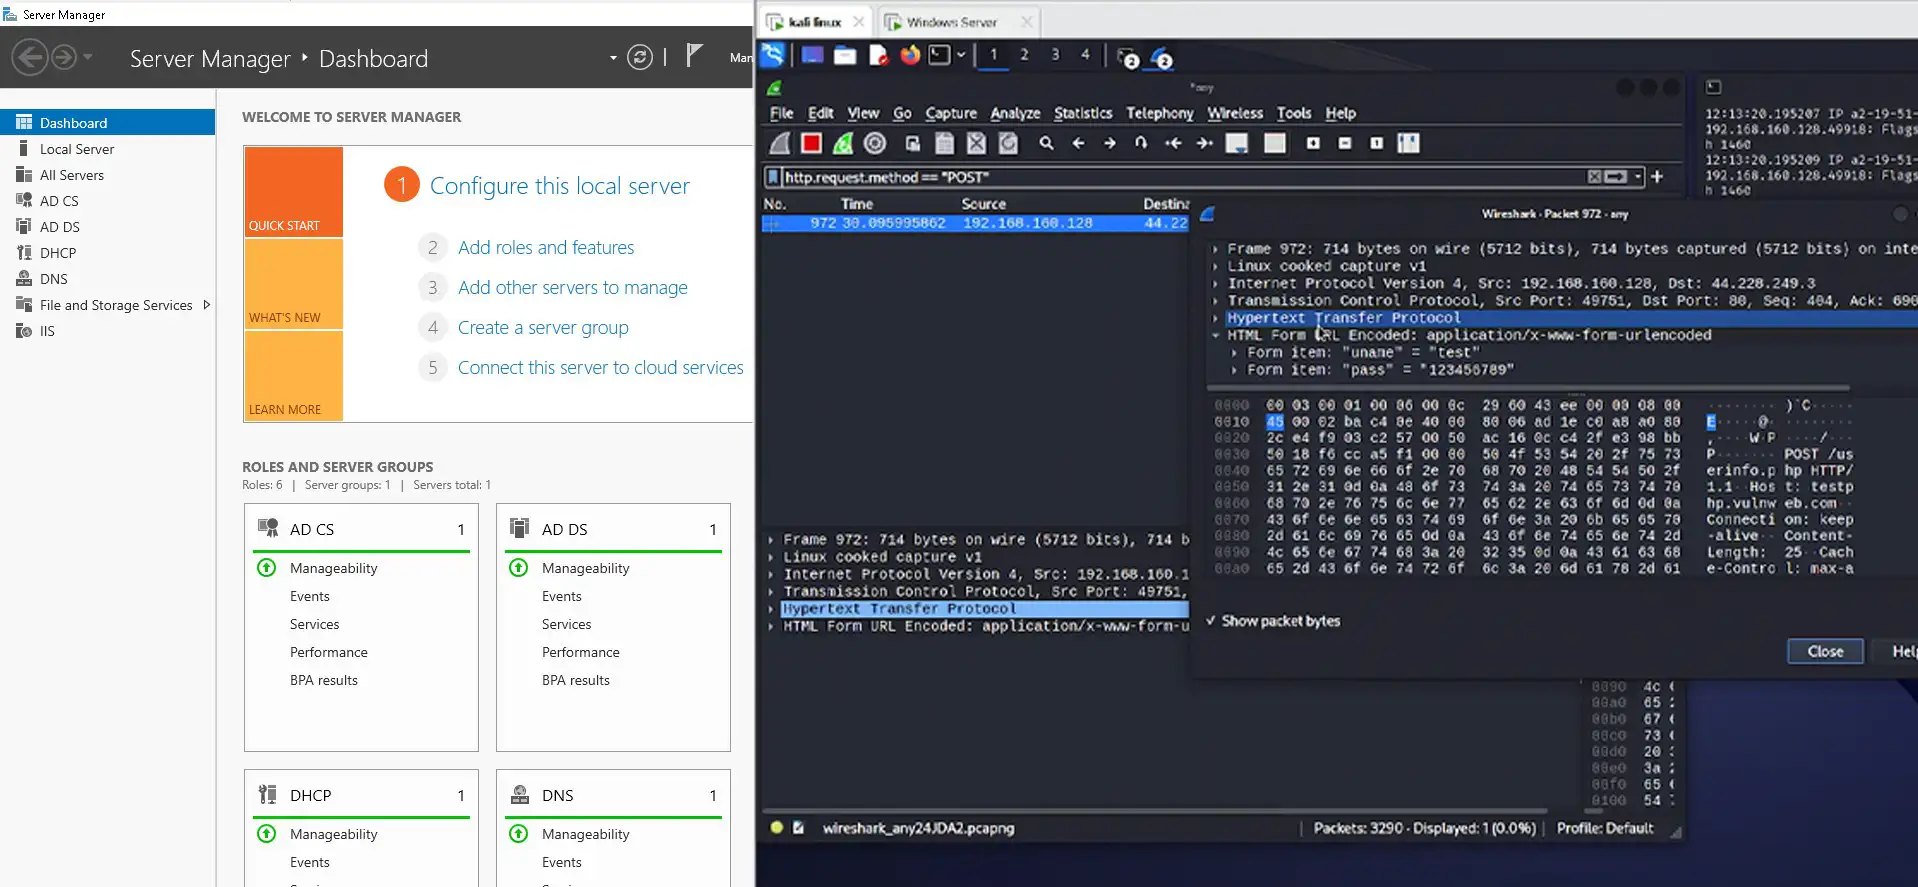Screen dimensions: 1918x887
Task: Expand Frame 972 in packet dialog
Action: pyautogui.click(x=1215, y=249)
